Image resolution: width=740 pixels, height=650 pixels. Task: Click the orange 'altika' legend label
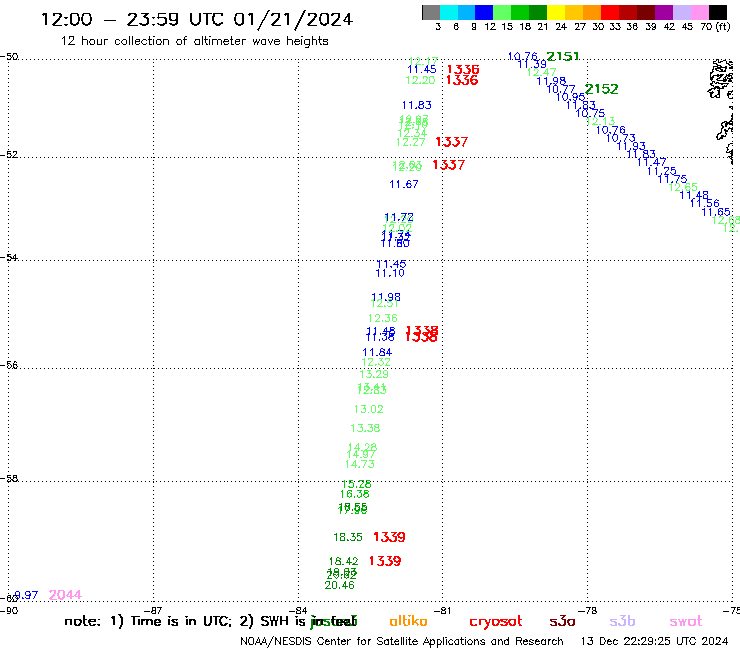408,621
